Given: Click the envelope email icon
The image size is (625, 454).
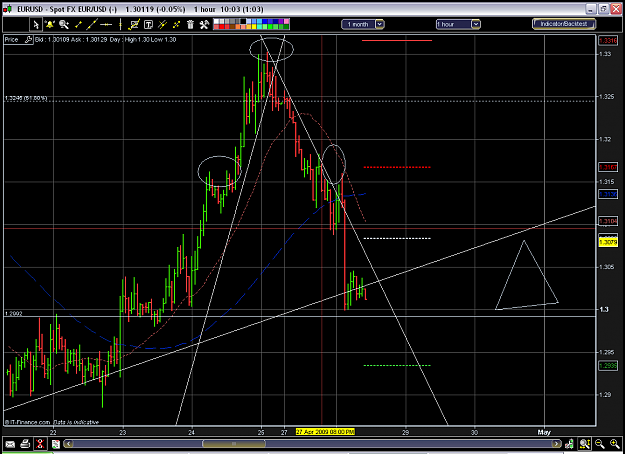Looking at the screenshot, I should click(x=10, y=443).
